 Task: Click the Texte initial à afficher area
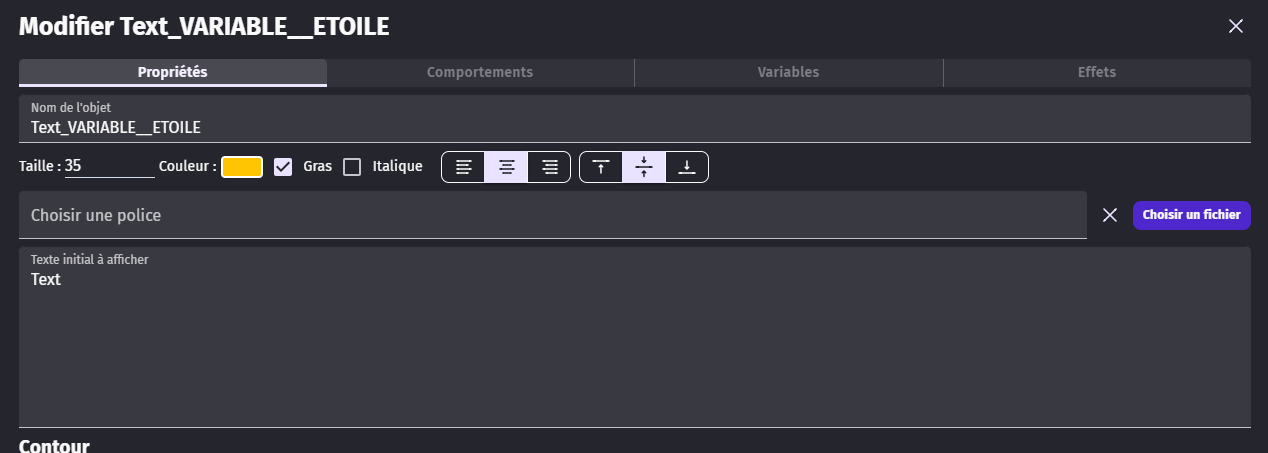[634, 340]
